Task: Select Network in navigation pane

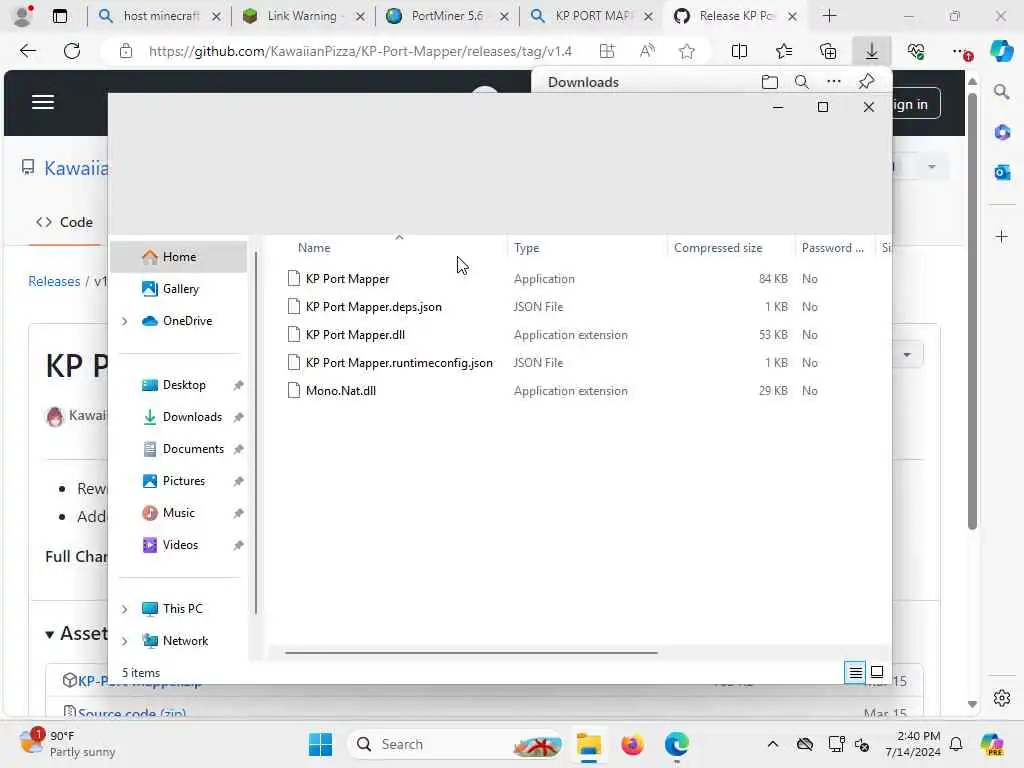Action: [x=185, y=641]
